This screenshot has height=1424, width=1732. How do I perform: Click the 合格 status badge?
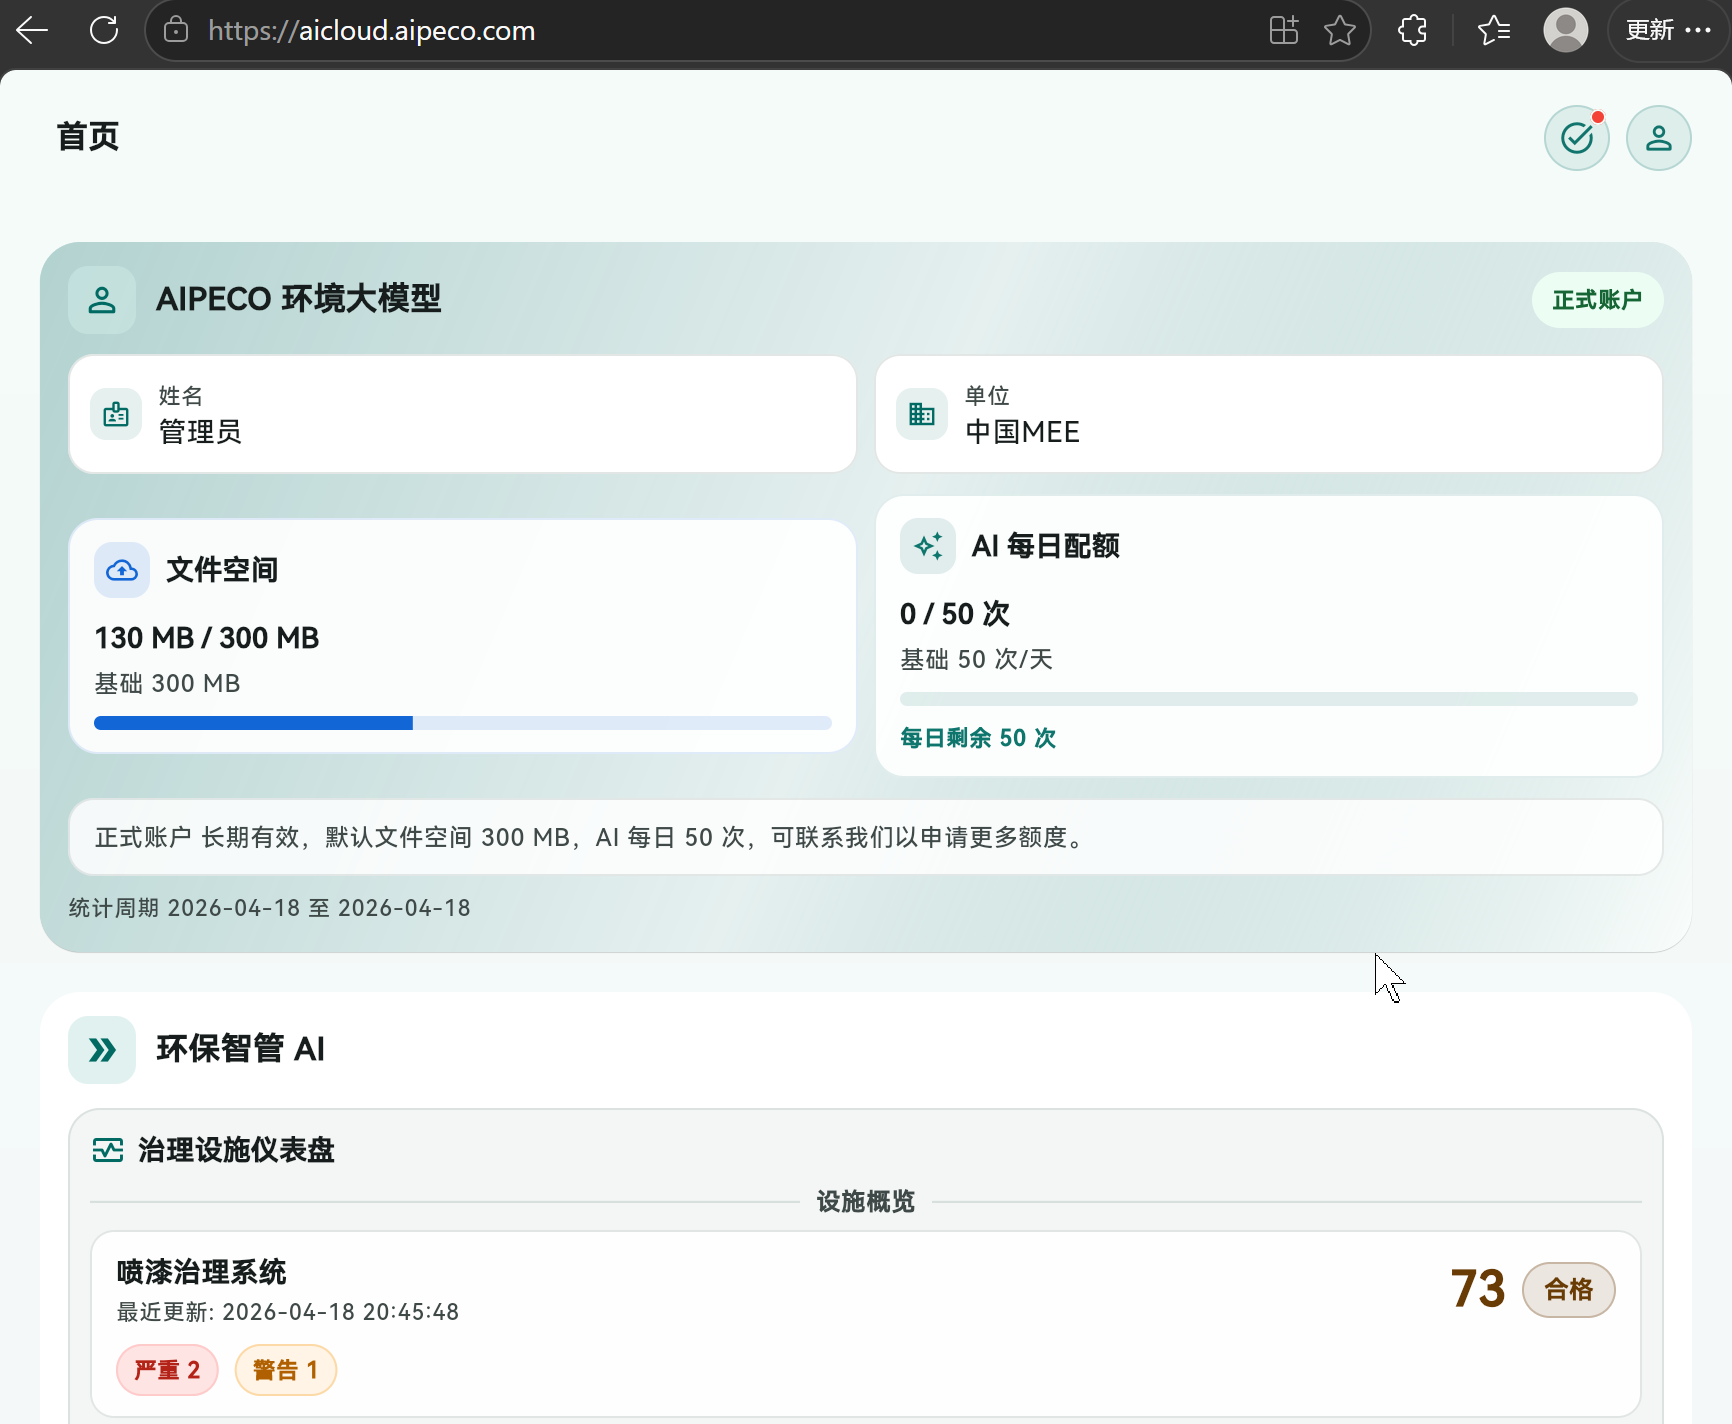(1568, 1290)
